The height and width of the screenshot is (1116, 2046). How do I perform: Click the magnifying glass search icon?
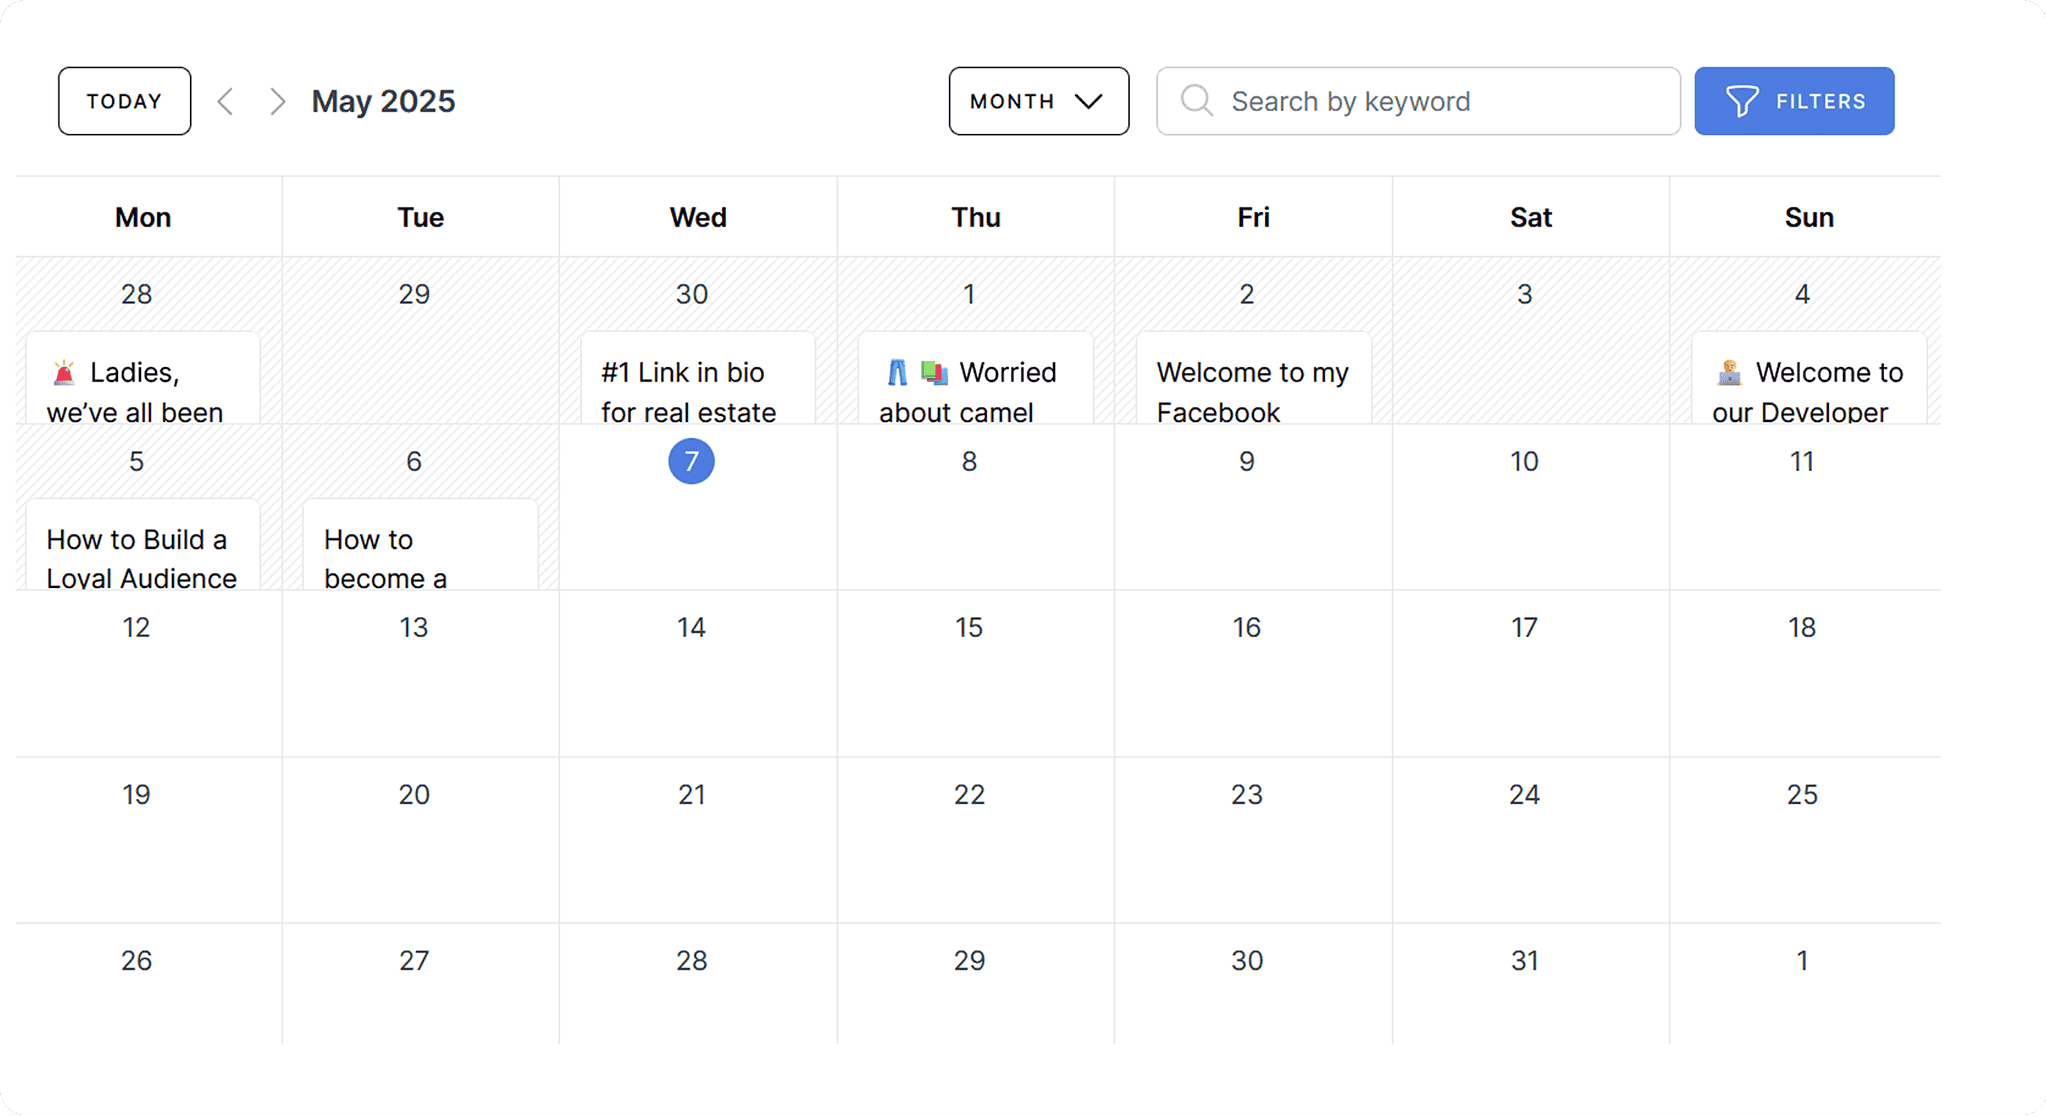[x=1195, y=100]
